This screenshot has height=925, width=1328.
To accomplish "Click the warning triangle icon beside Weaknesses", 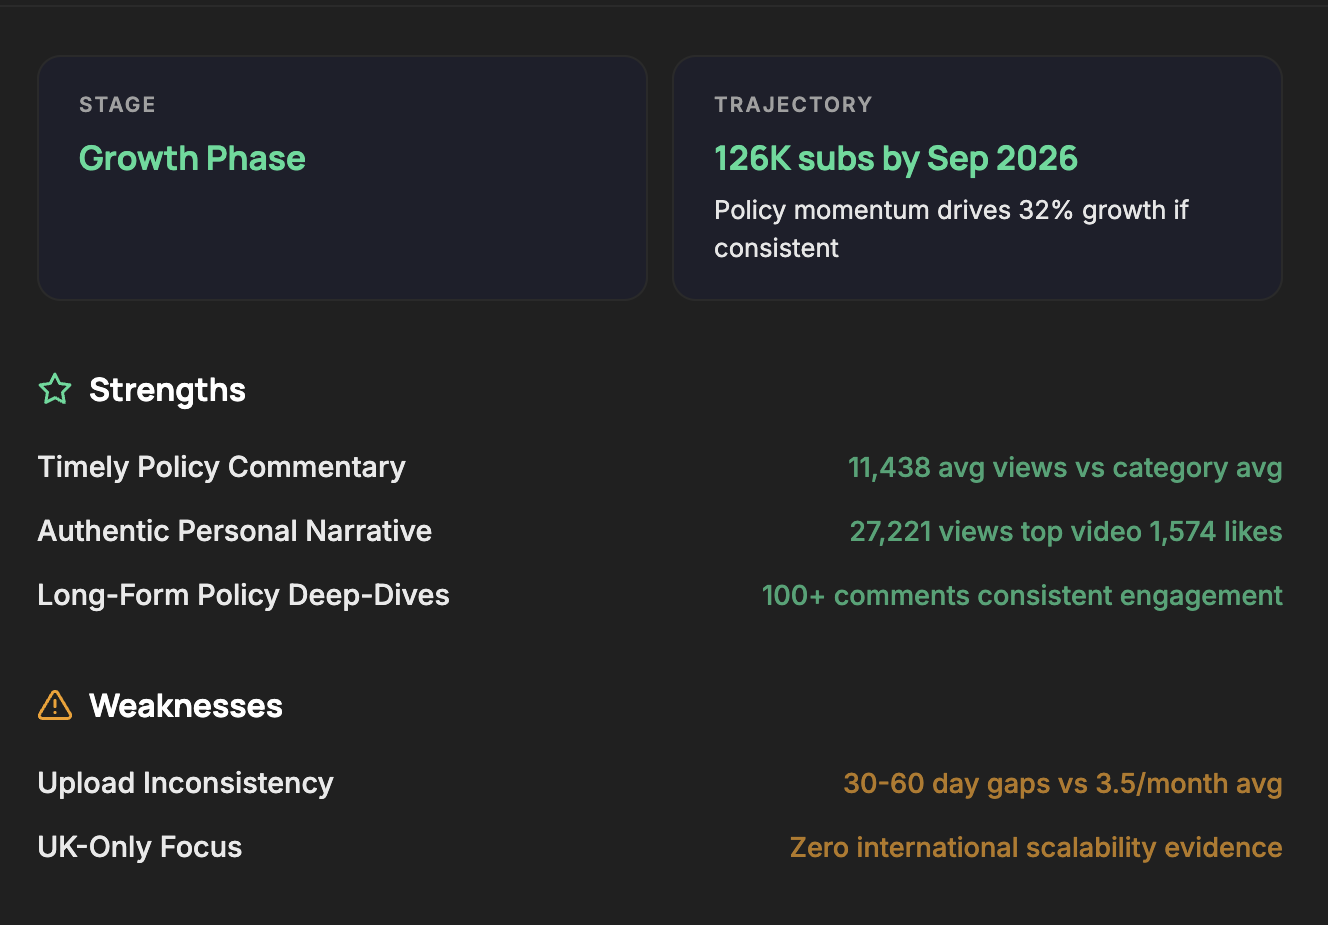I will [55, 705].
